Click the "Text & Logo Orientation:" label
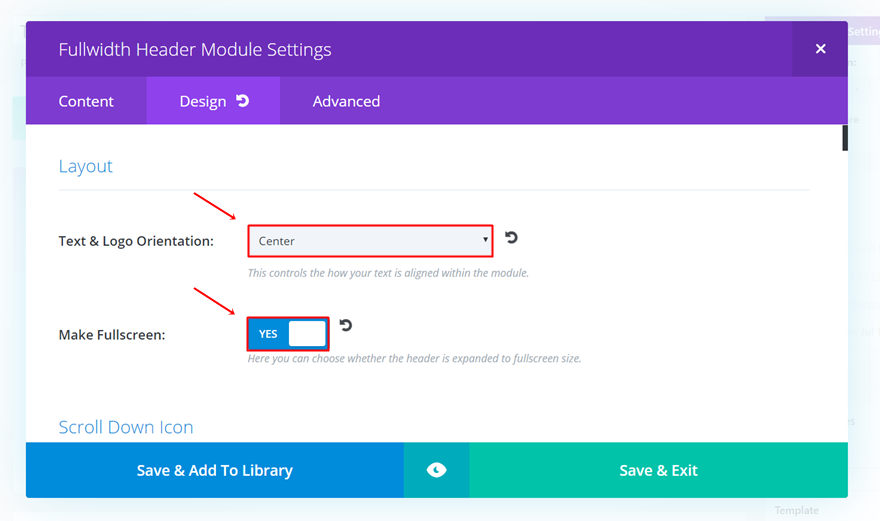This screenshot has height=521, width=880. [136, 241]
